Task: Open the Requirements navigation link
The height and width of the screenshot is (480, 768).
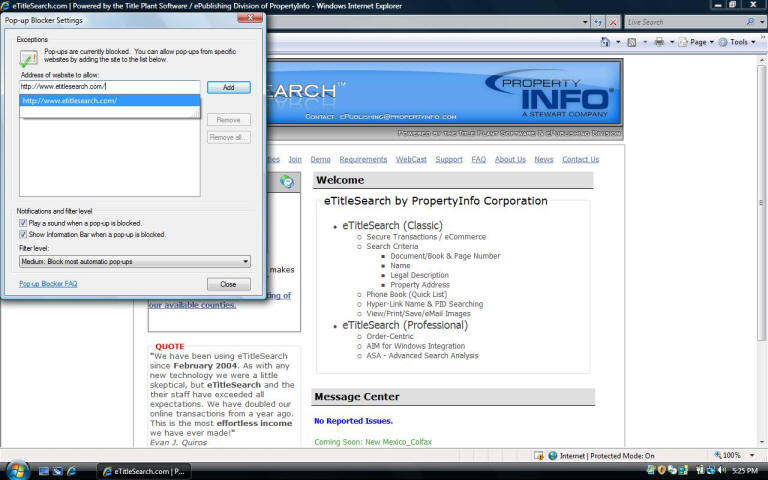Action: [363, 160]
